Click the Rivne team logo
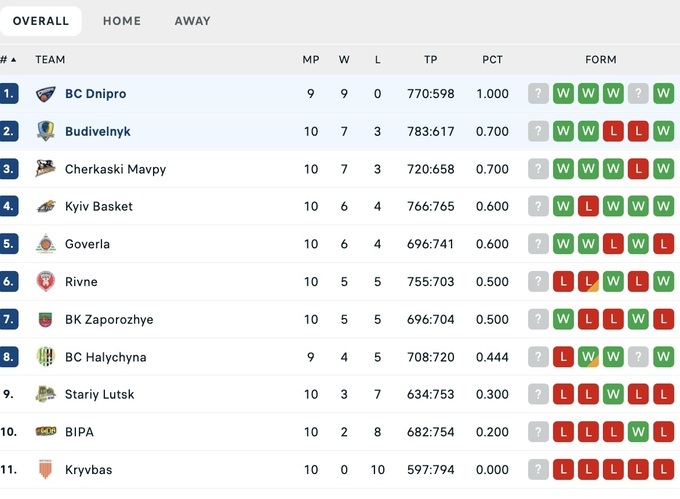680x499 pixels. coord(46,282)
